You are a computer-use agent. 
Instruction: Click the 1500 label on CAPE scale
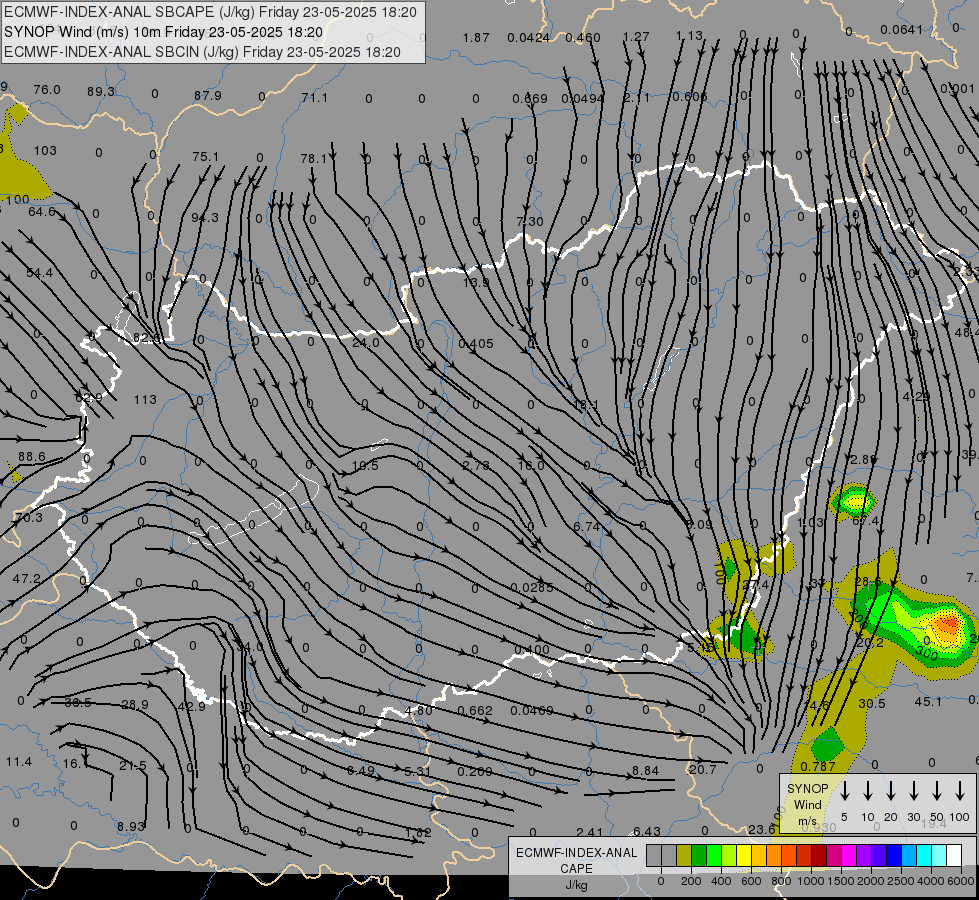click(x=840, y=881)
